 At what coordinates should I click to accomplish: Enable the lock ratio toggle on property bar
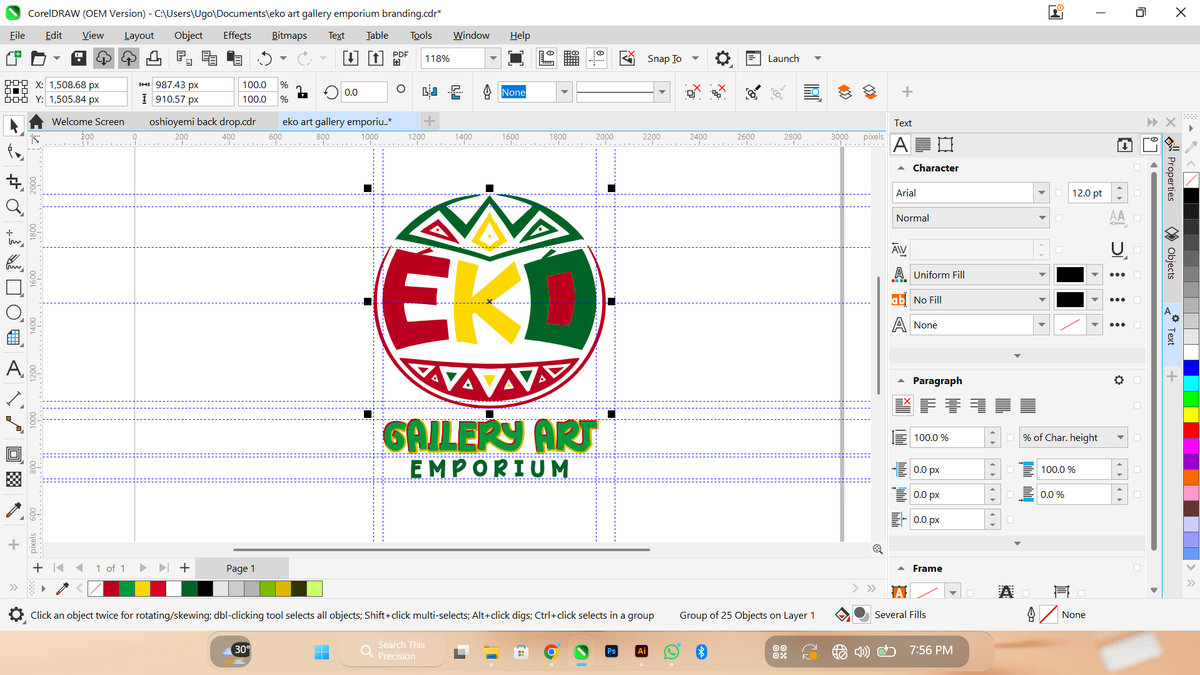click(302, 92)
